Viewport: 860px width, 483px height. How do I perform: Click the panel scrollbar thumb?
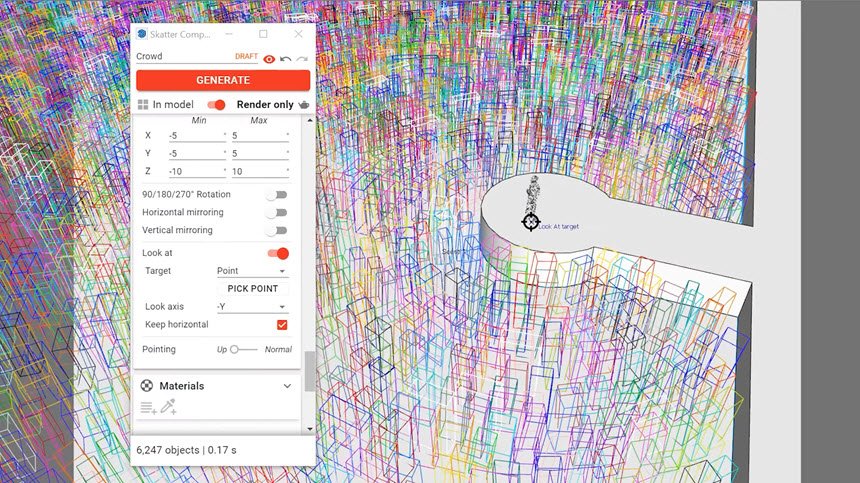[310, 371]
